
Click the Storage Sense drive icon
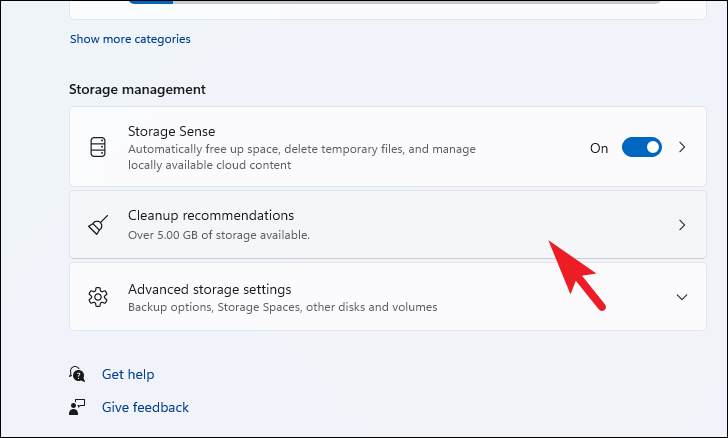coord(97,147)
